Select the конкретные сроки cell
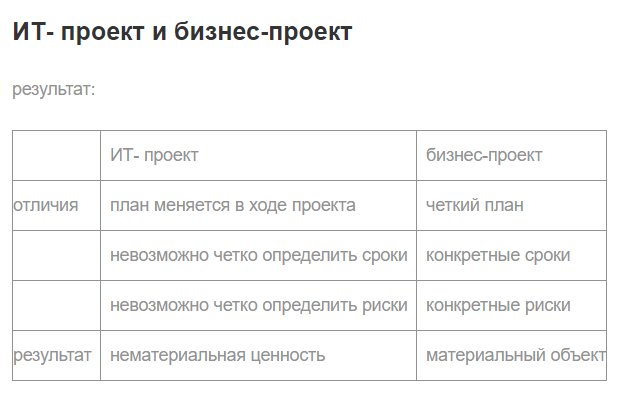Image resolution: width=630 pixels, height=398 pixels. coord(511,255)
